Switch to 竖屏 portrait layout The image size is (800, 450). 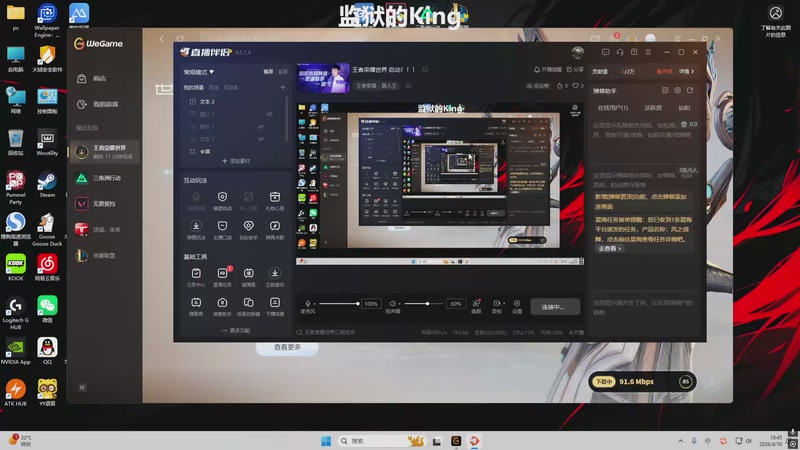pyautogui.click(x=283, y=72)
